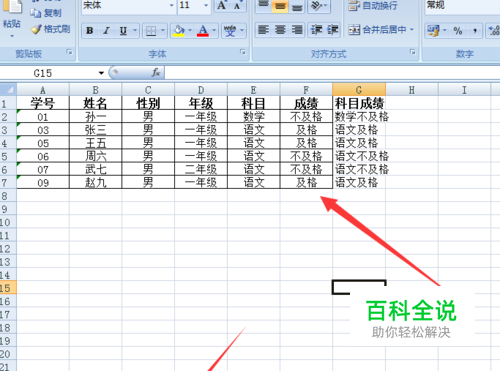This screenshot has width=500, height=371.
Task: Select column H header
Action: tap(412, 90)
